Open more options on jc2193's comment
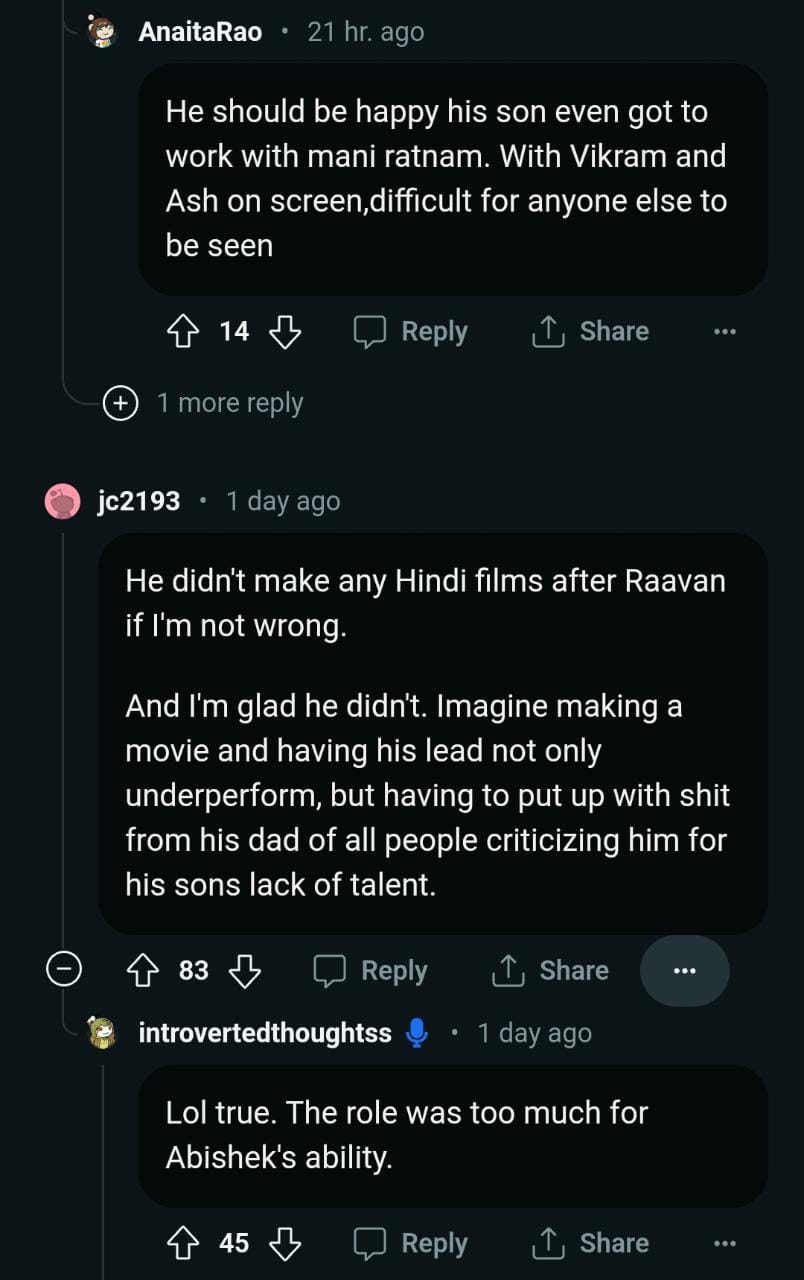 (684, 970)
